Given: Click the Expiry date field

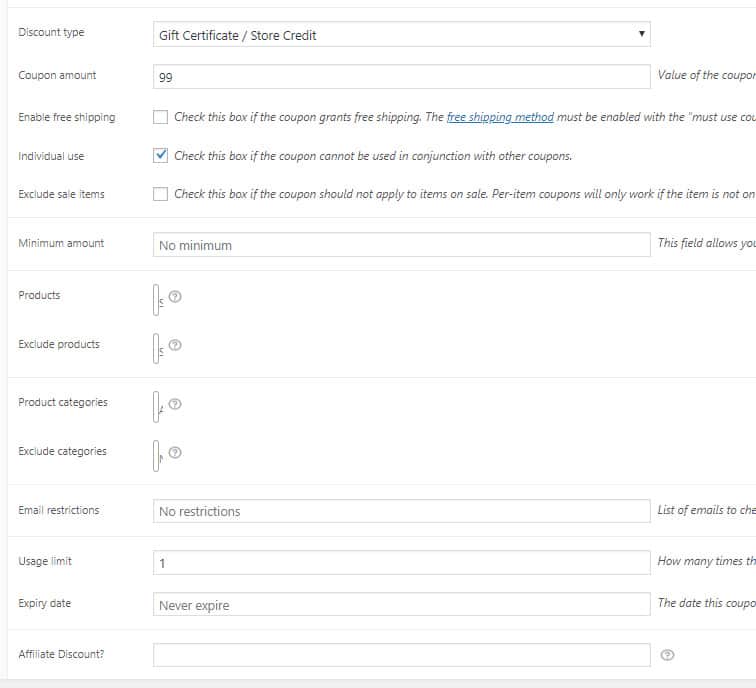Looking at the screenshot, I should [x=401, y=605].
